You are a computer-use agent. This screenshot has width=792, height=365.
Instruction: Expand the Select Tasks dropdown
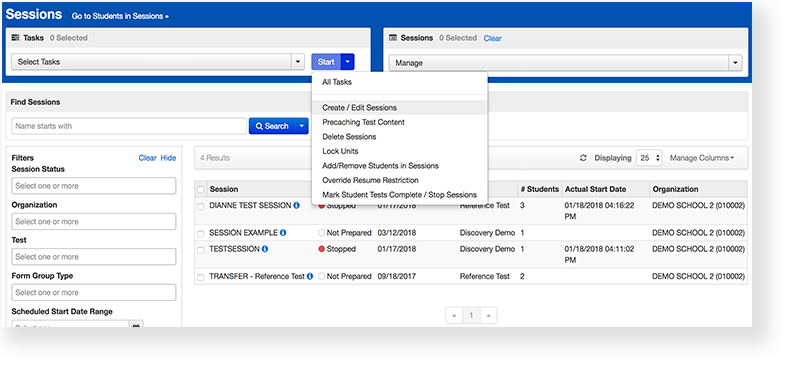point(158,62)
